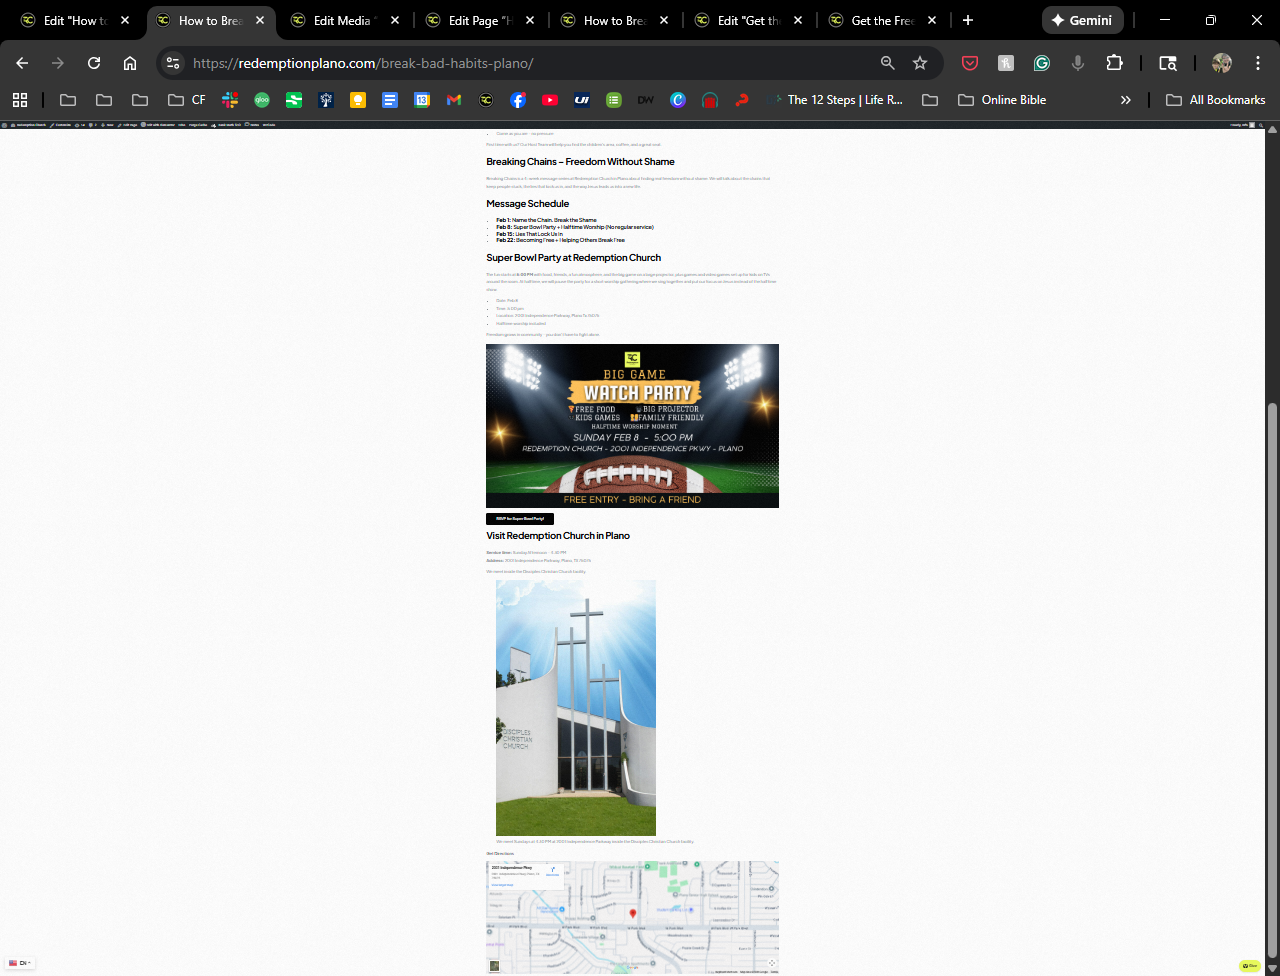Open the YouTube bookmark icon

(x=549, y=100)
